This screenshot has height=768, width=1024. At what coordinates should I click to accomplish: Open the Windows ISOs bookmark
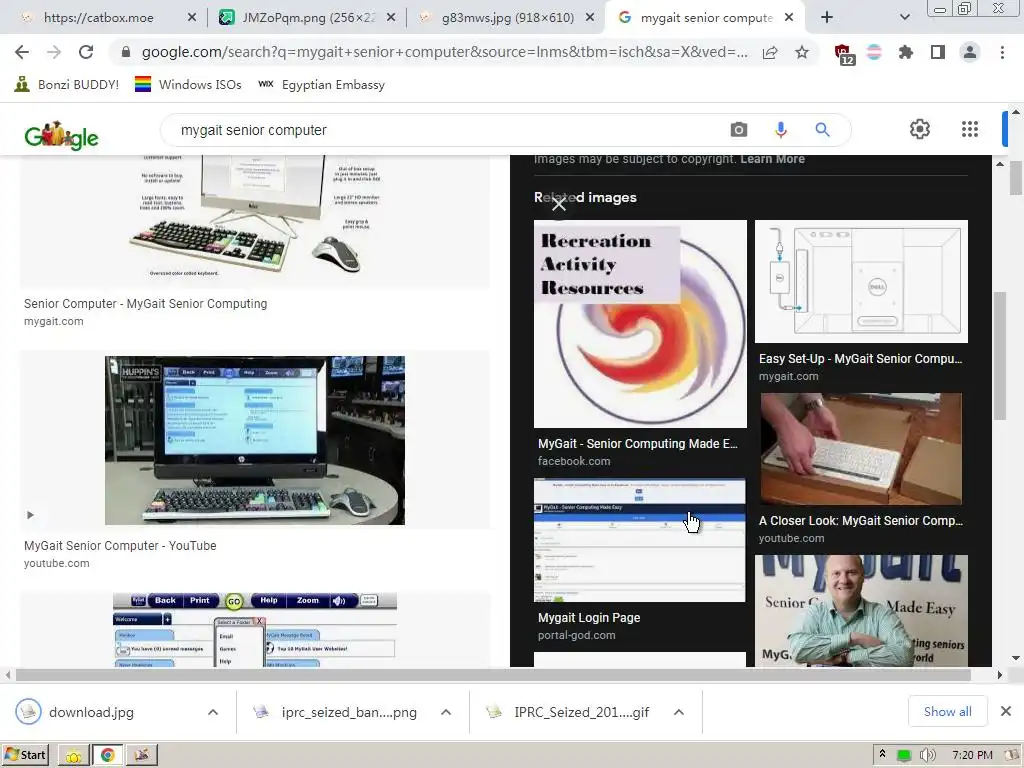click(x=188, y=84)
